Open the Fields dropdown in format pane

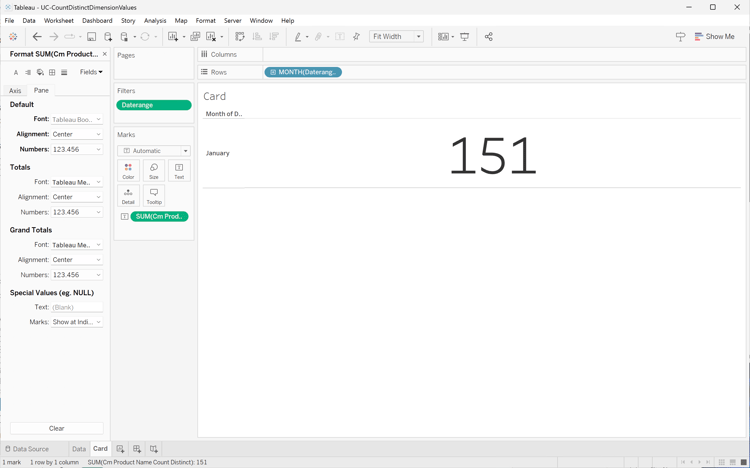pos(91,72)
